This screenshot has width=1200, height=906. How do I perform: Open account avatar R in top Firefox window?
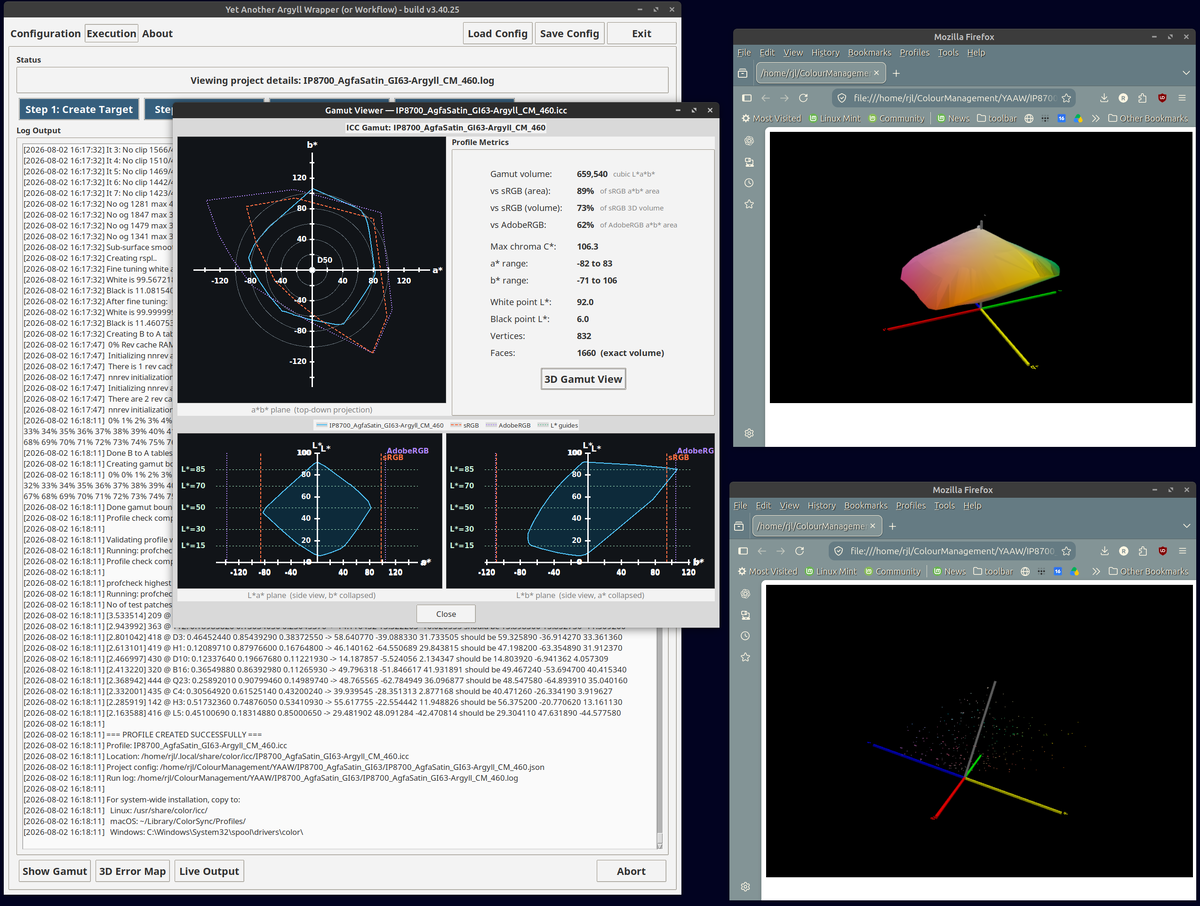pyautogui.click(x=1123, y=98)
